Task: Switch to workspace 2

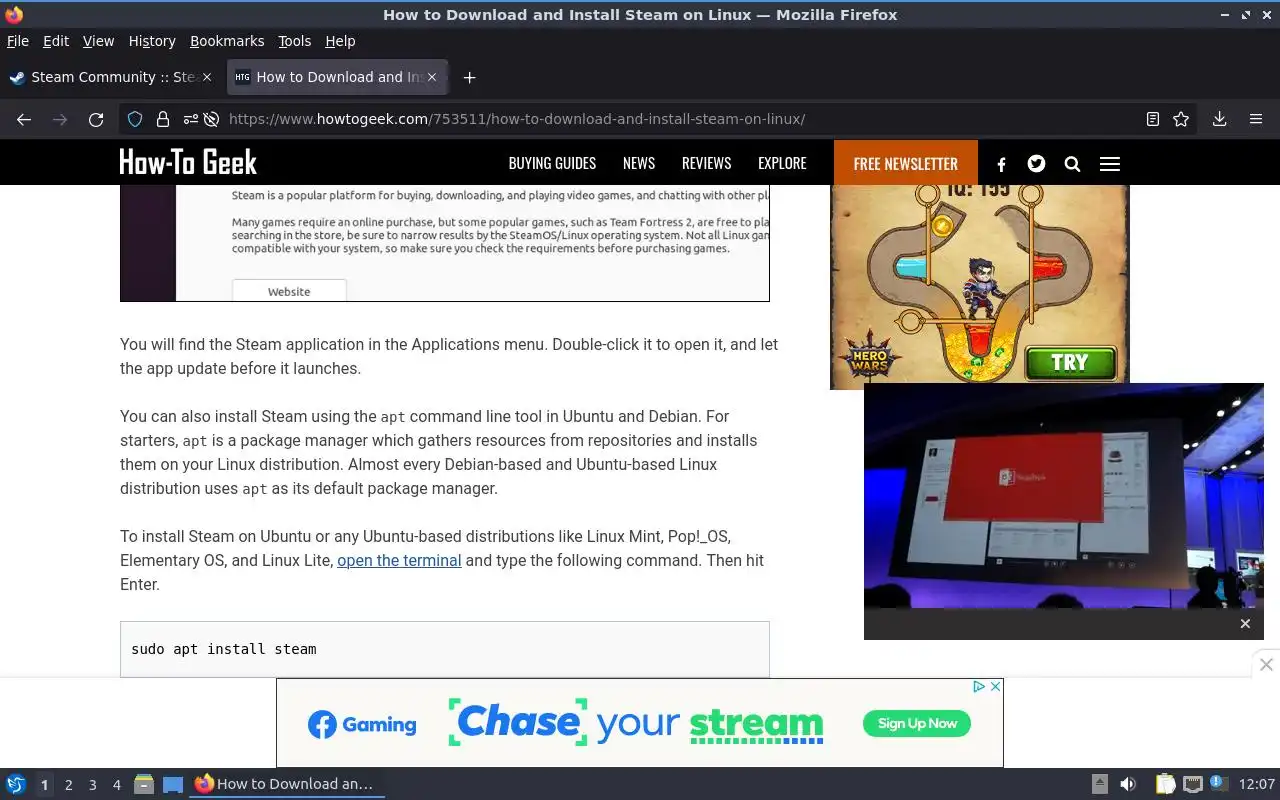Action: point(69,785)
